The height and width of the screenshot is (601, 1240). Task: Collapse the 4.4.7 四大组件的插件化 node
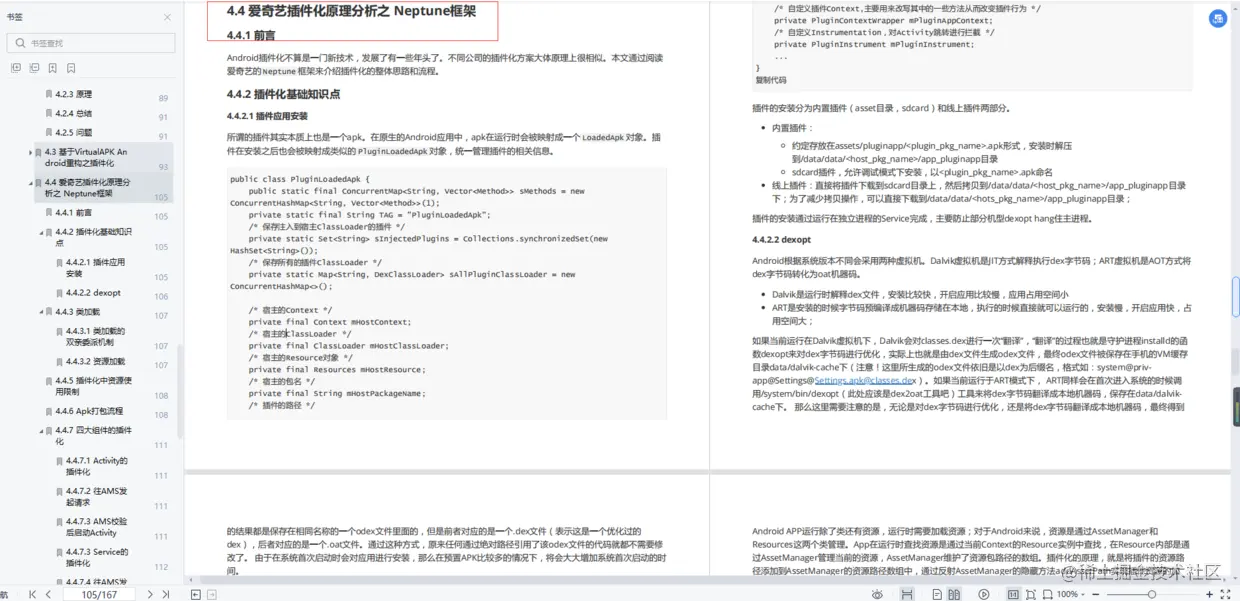pos(41,430)
